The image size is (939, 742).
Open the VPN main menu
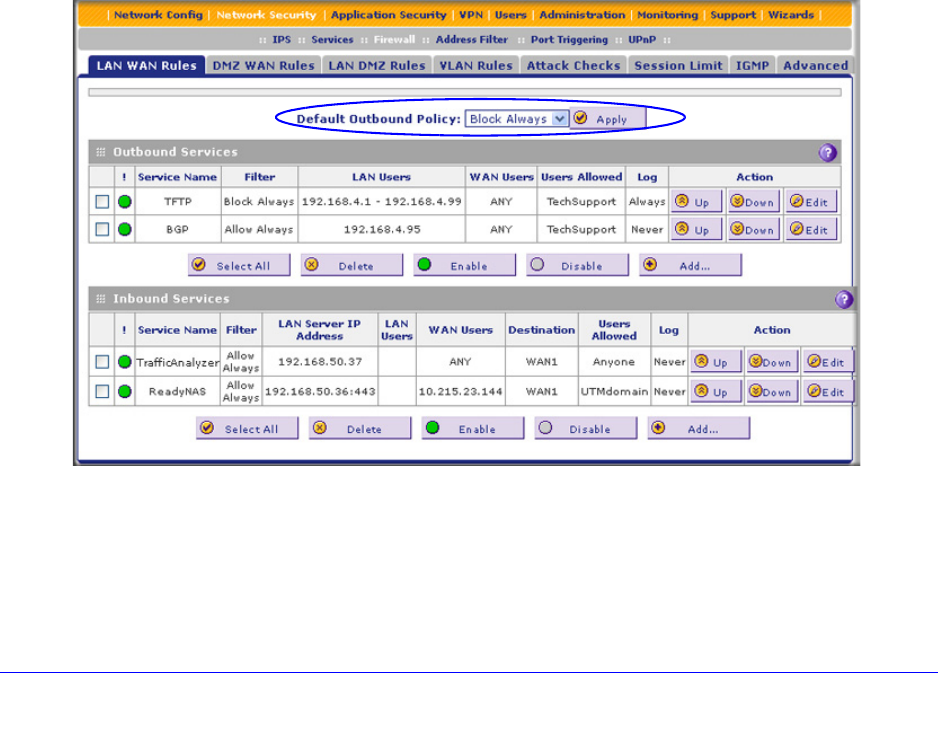(x=470, y=15)
